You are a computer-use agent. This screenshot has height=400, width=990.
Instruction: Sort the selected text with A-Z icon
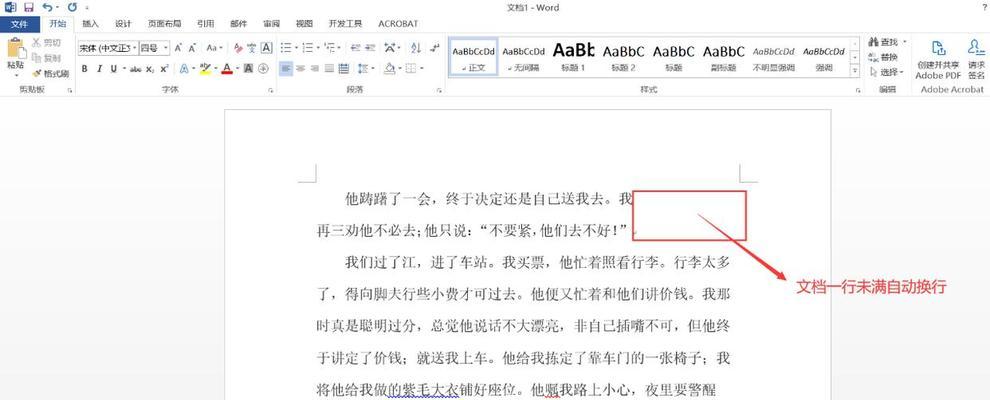[x=415, y=48]
